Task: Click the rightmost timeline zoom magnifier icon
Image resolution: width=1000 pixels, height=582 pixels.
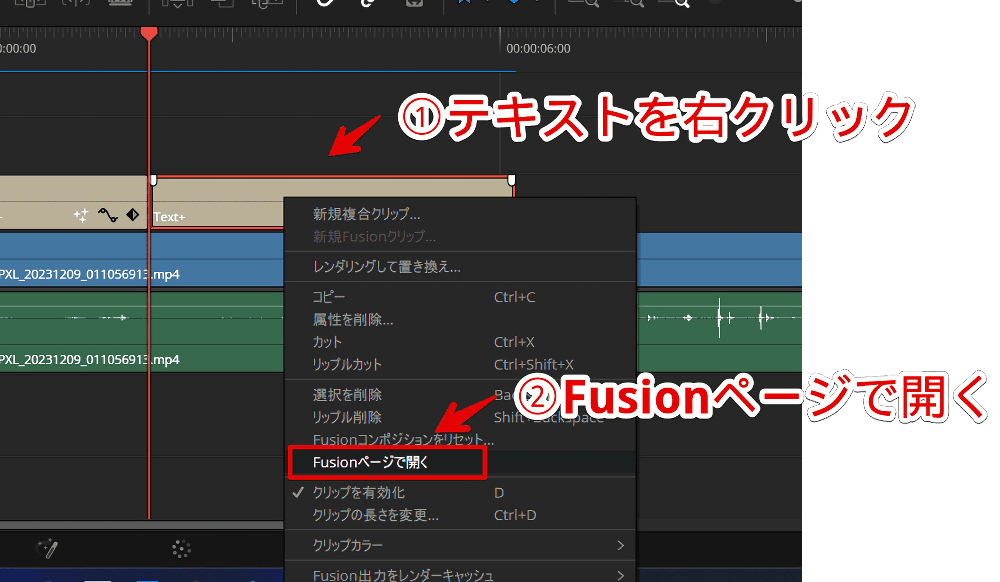Action: click(682, 4)
